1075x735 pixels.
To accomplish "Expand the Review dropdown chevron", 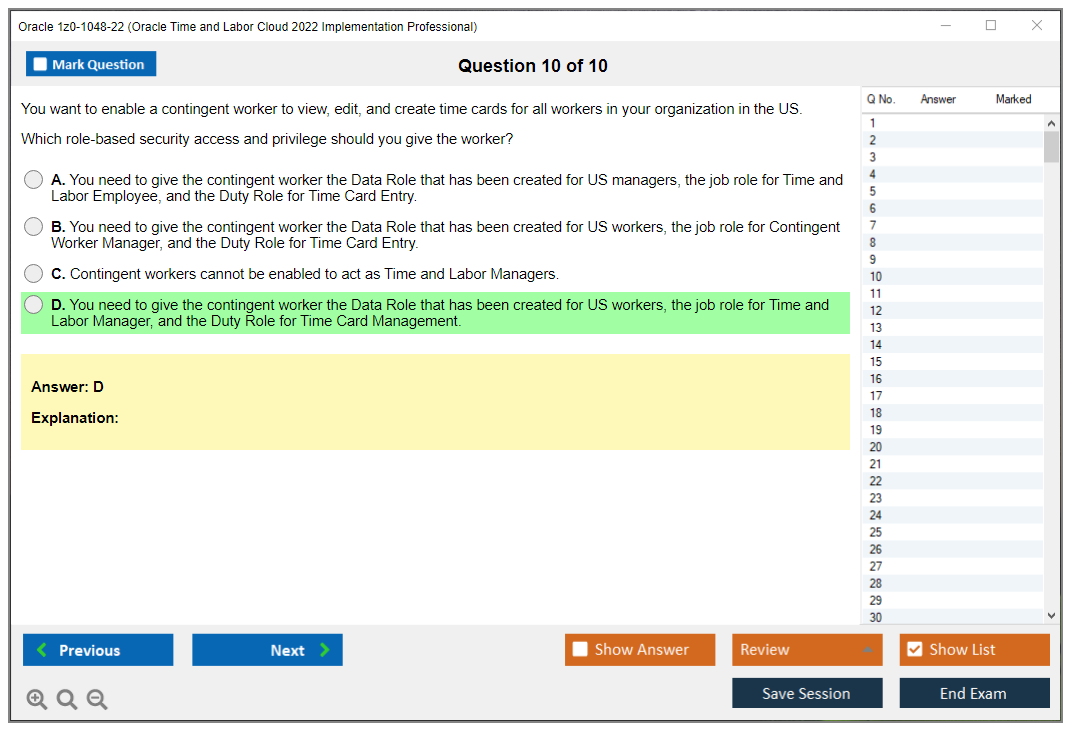I will tap(866, 649).
